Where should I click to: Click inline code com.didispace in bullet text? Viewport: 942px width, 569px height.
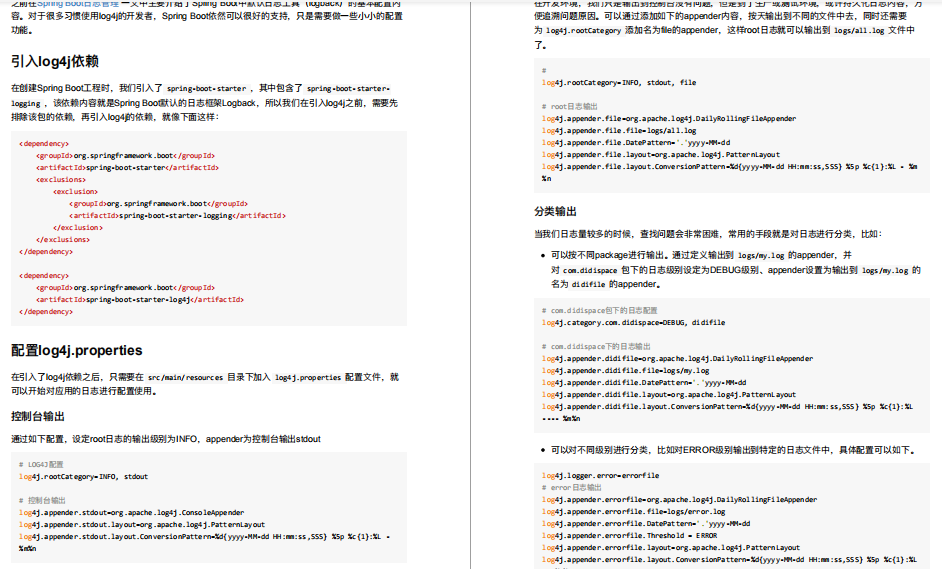[x=589, y=270]
